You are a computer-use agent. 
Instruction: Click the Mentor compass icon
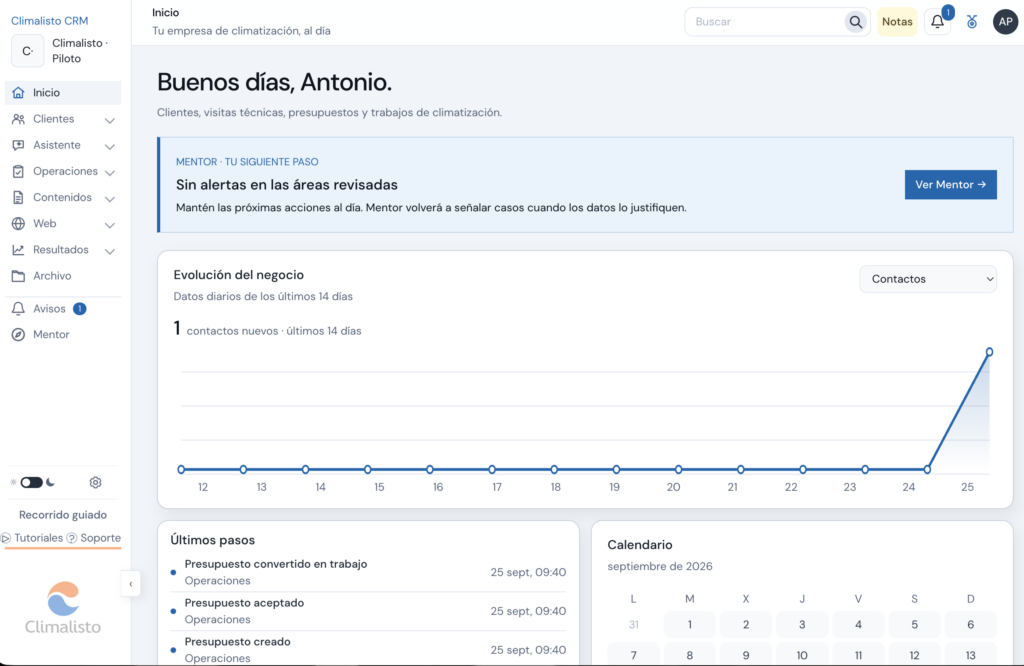(x=18, y=334)
